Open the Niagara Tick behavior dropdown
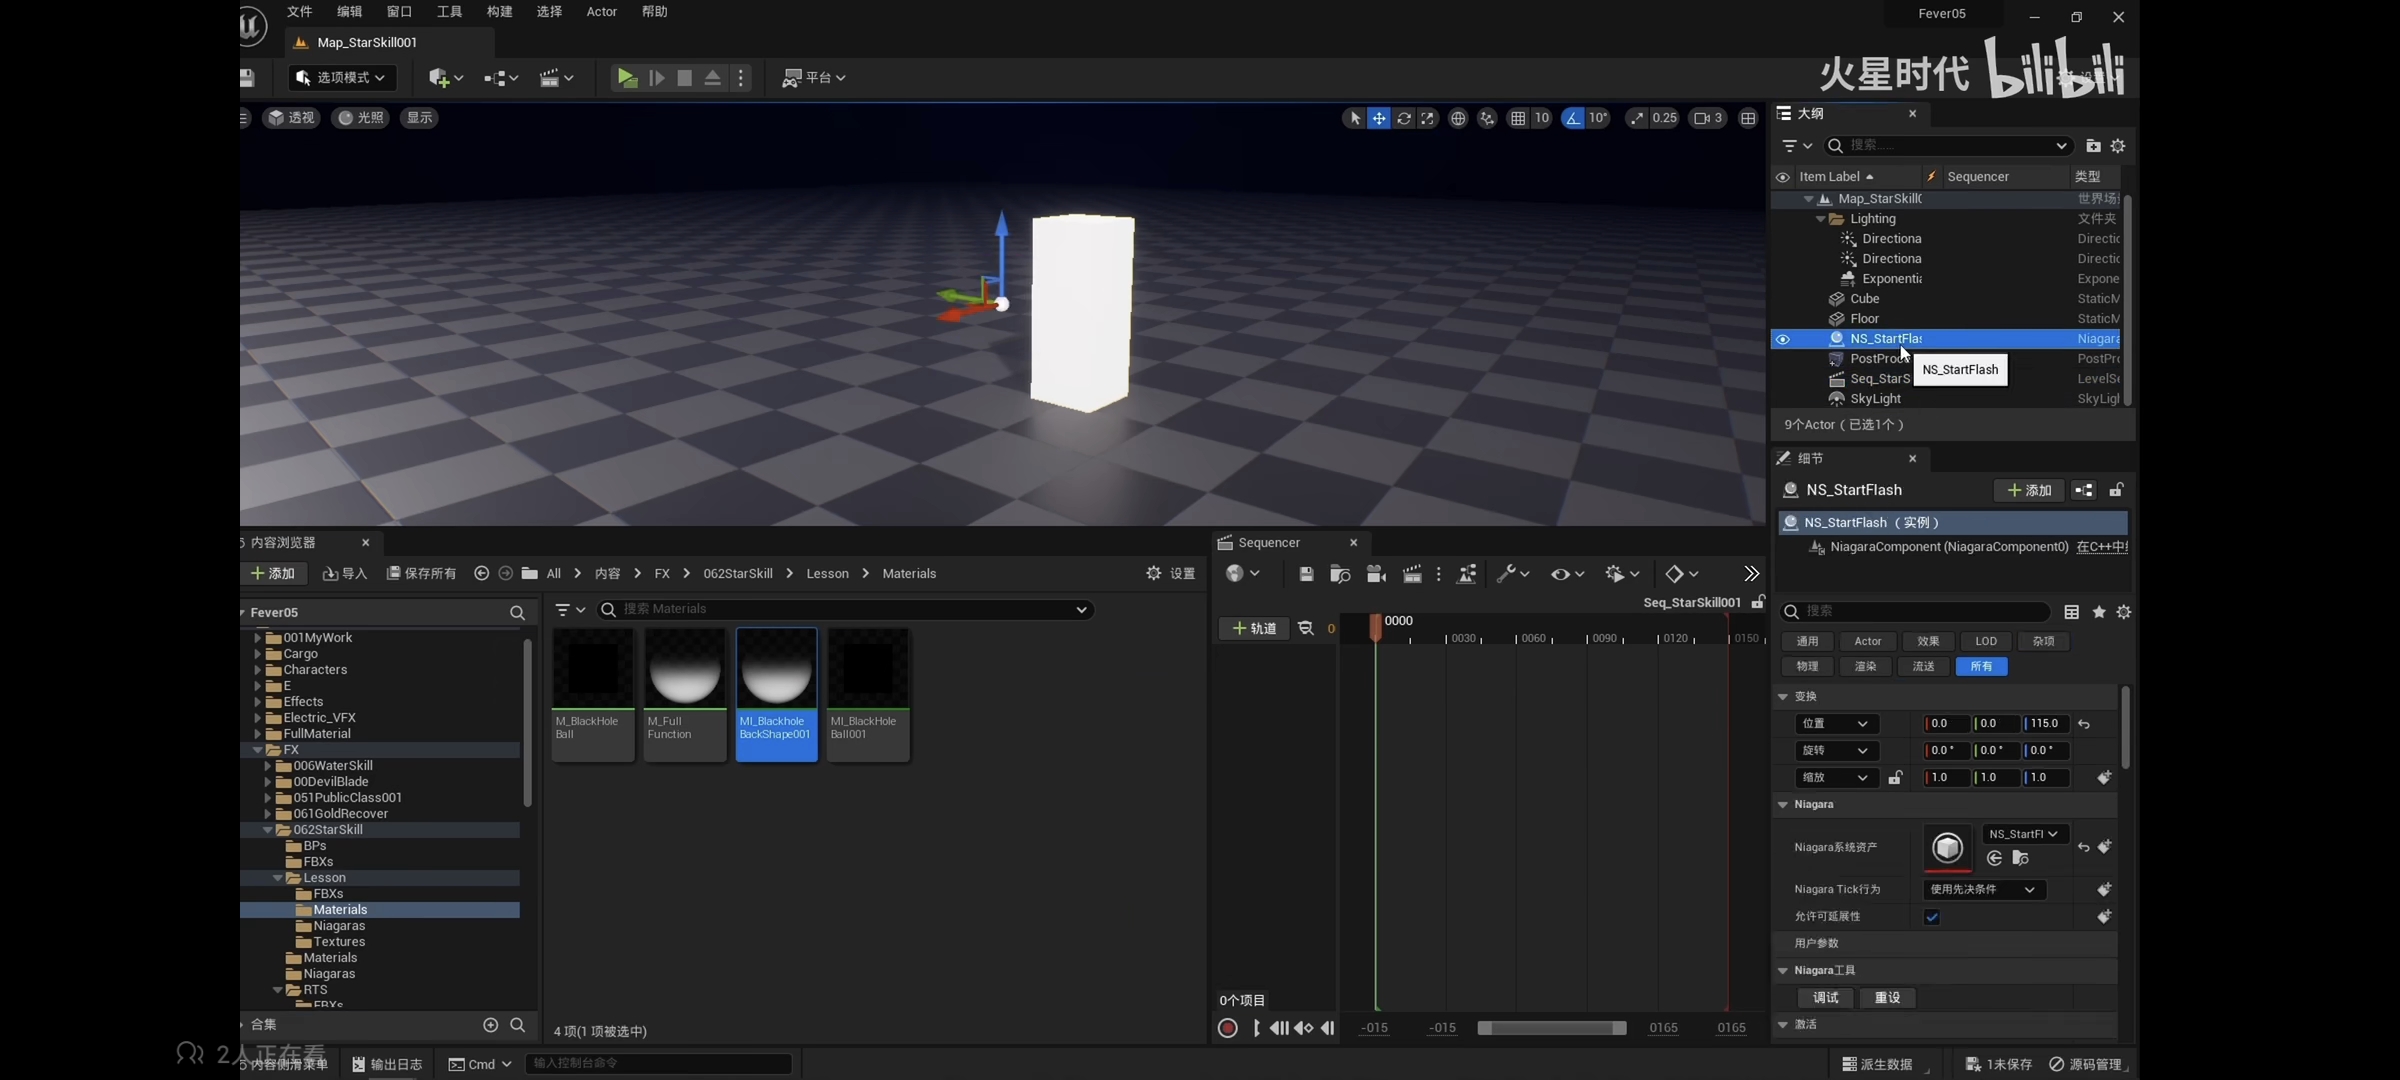 tap(1982, 890)
